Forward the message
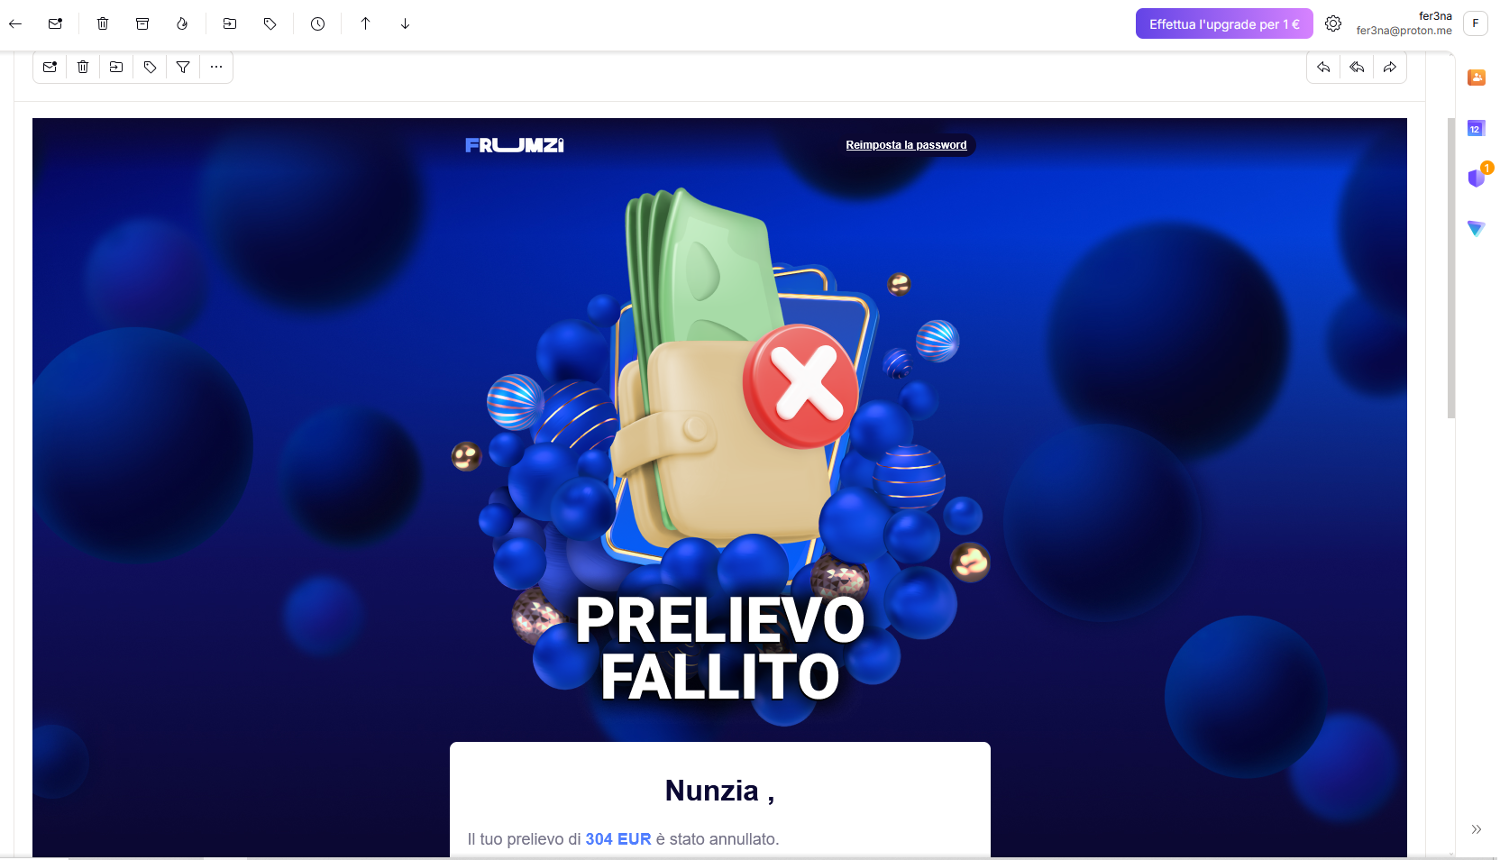 pos(1390,67)
